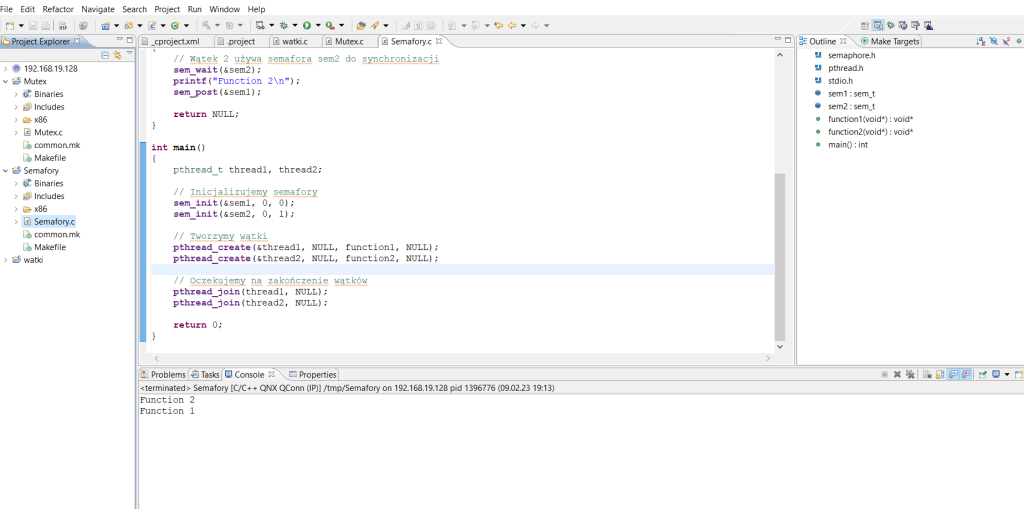Screen dimensions: 1024x509
Task: Select Mutex.c file in Project Explorer
Action: point(48,132)
